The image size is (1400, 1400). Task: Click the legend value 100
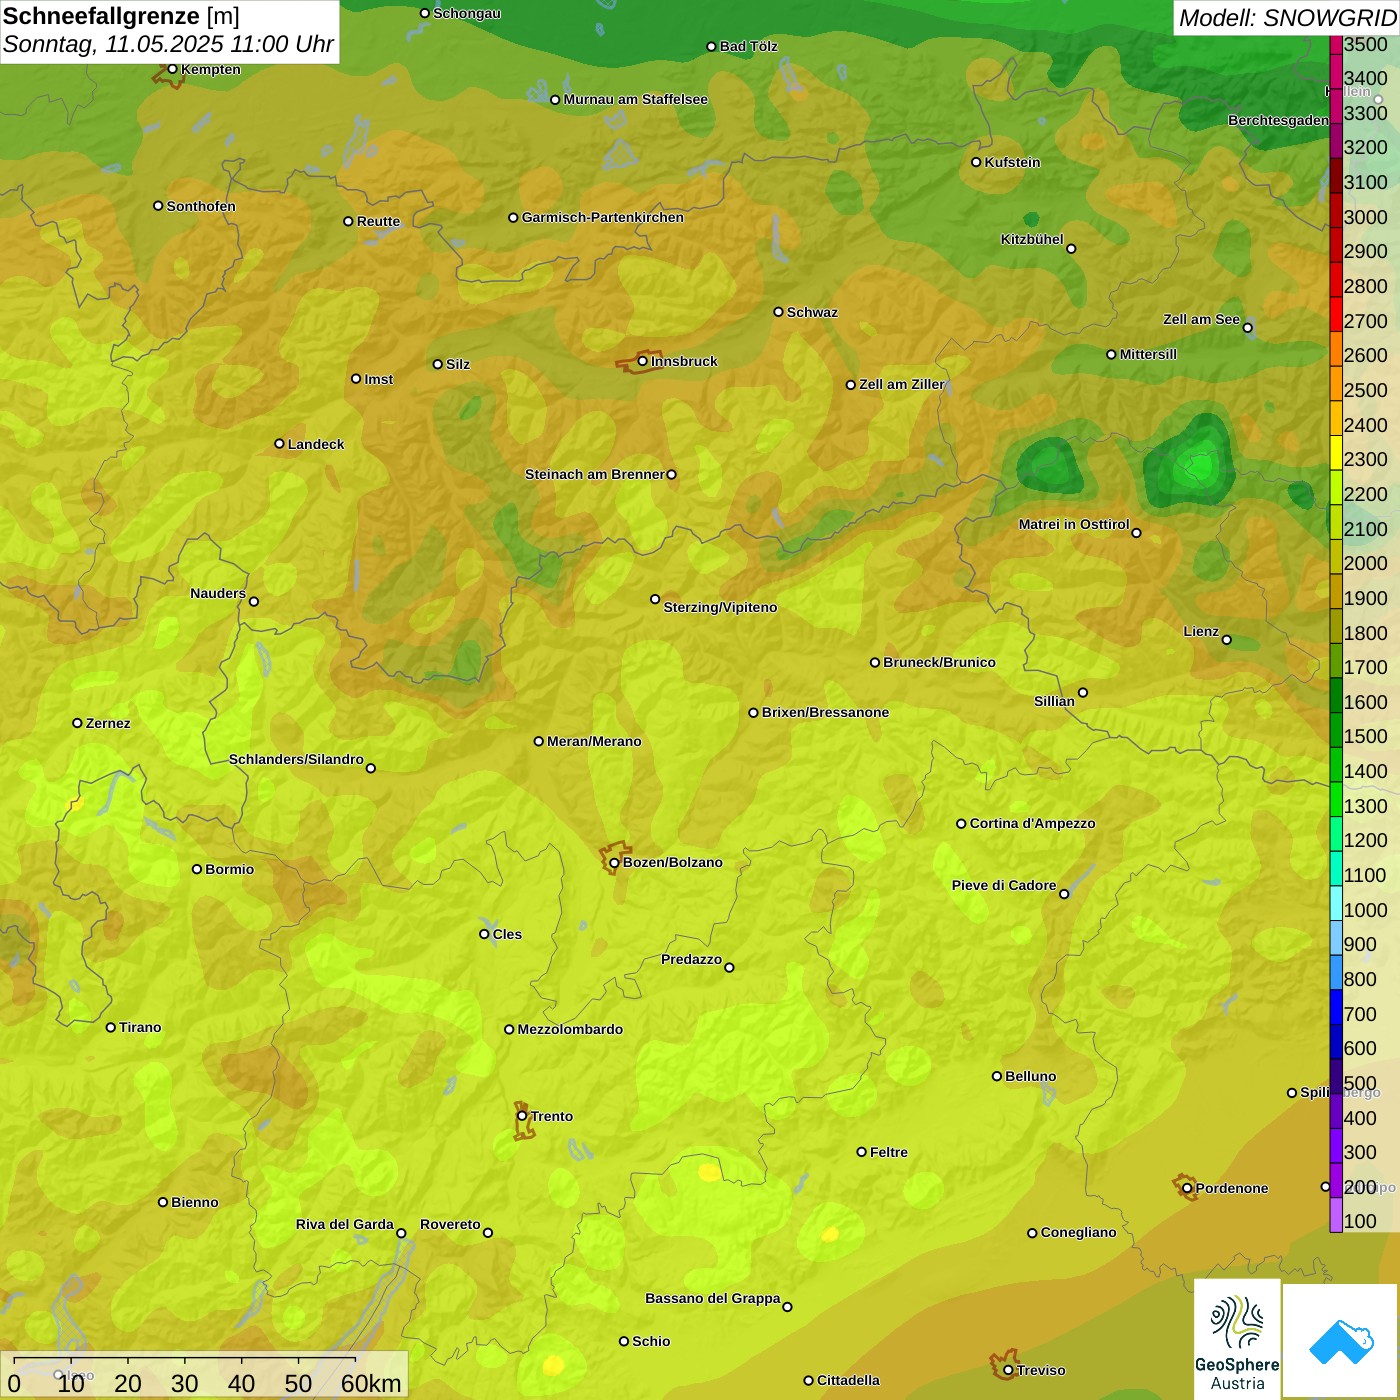click(x=1361, y=1221)
